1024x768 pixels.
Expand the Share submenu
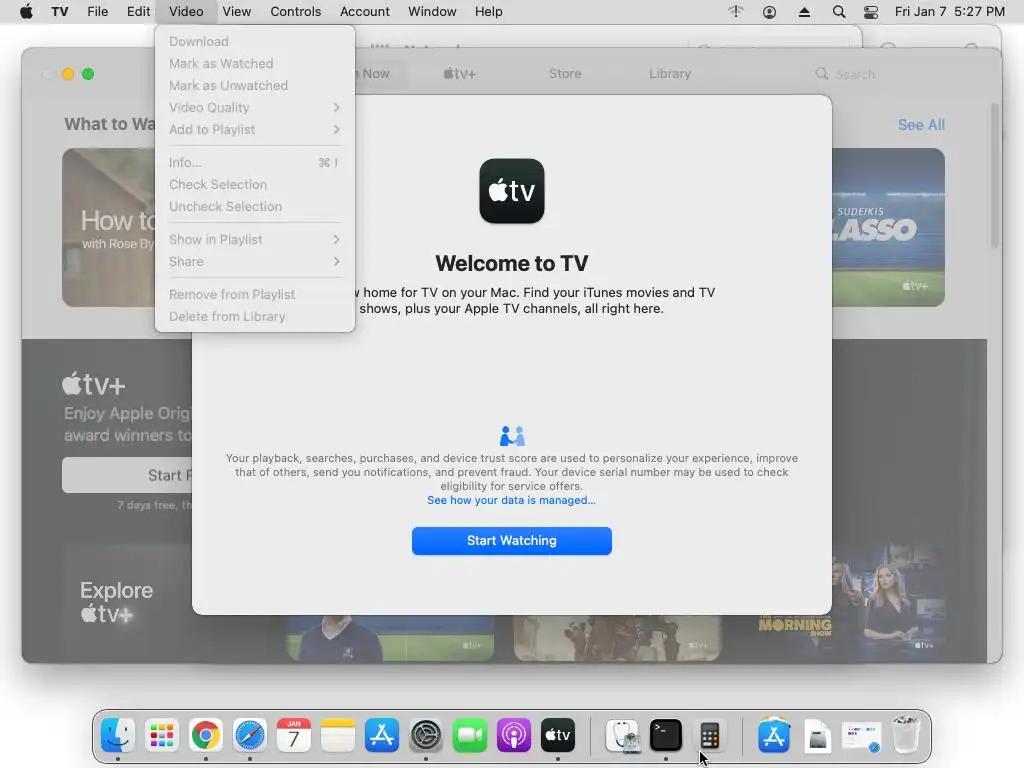point(255,261)
